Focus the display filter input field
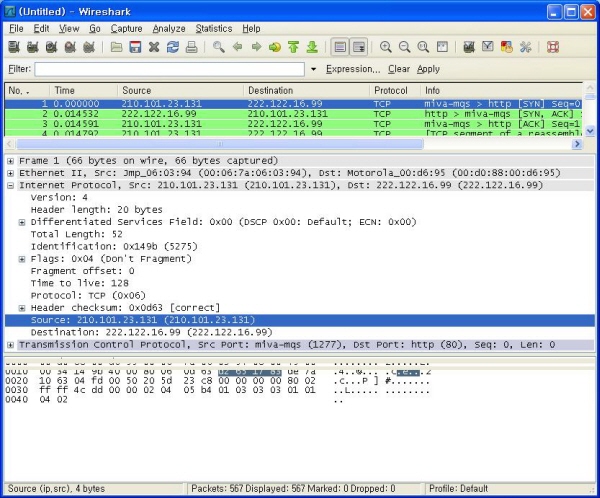Image resolution: width=600 pixels, height=498 pixels. click(170, 69)
